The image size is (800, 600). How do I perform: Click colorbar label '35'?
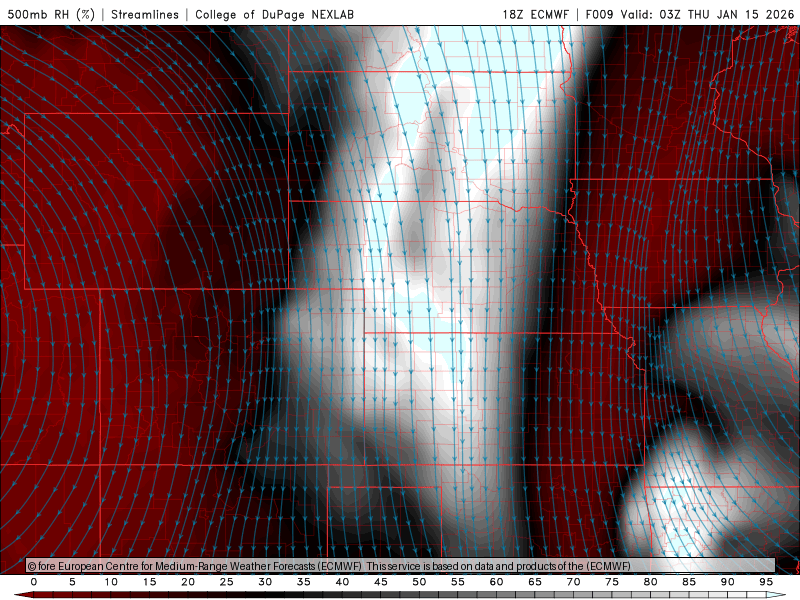304,582
